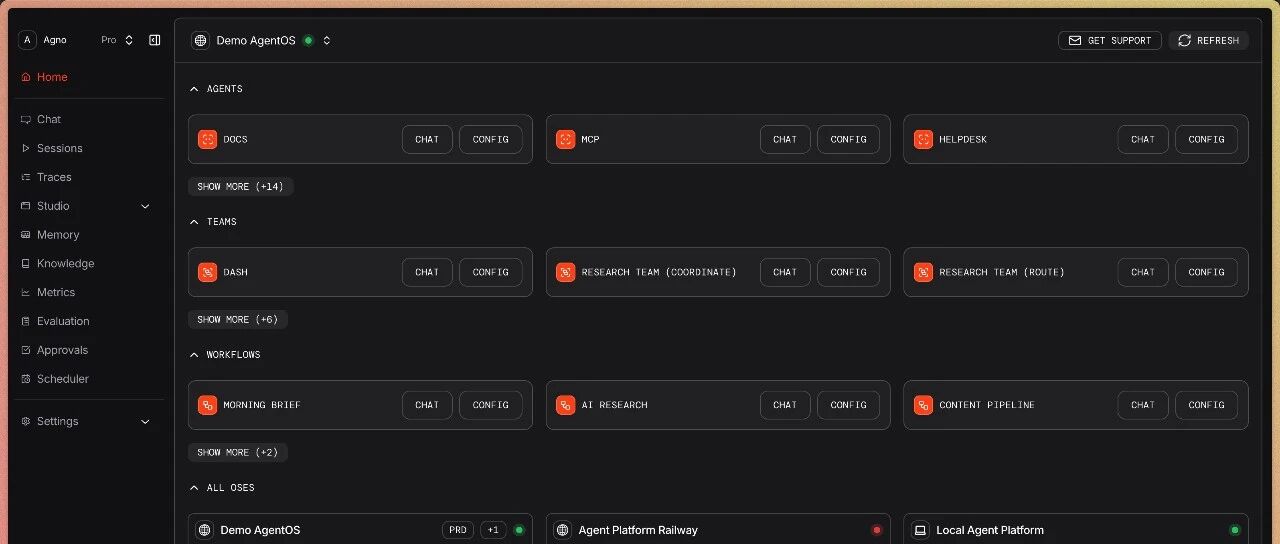Click the +1 tag on Demo AgentOS card
The width and height of the screenshot is (1280, 544).
click(x=493, y=530)
